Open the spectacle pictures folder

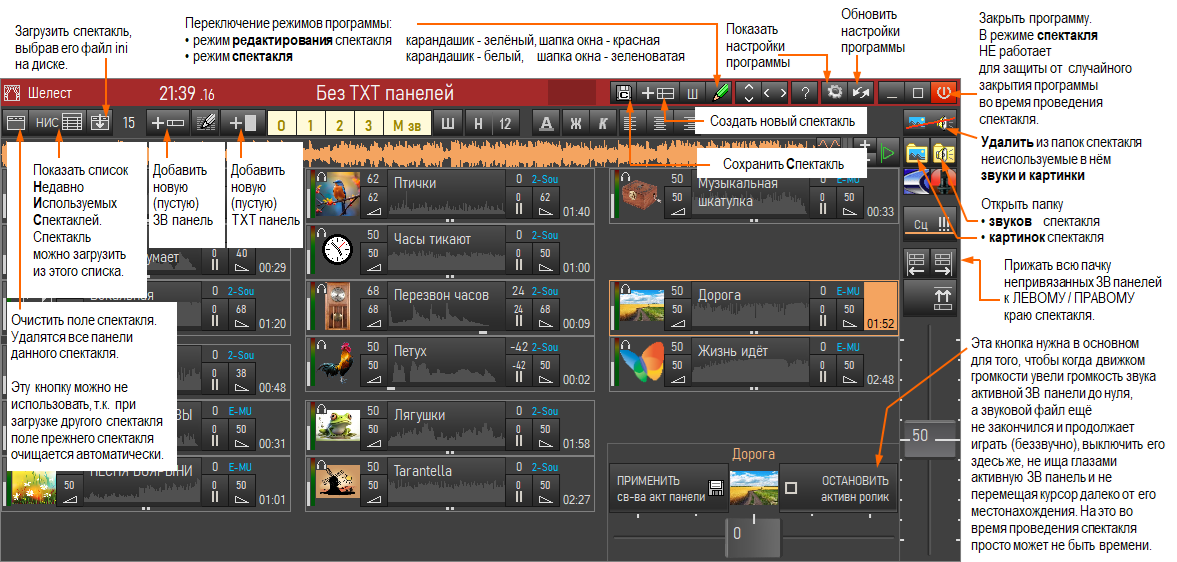pyautogui.click(x=917, y=153)
